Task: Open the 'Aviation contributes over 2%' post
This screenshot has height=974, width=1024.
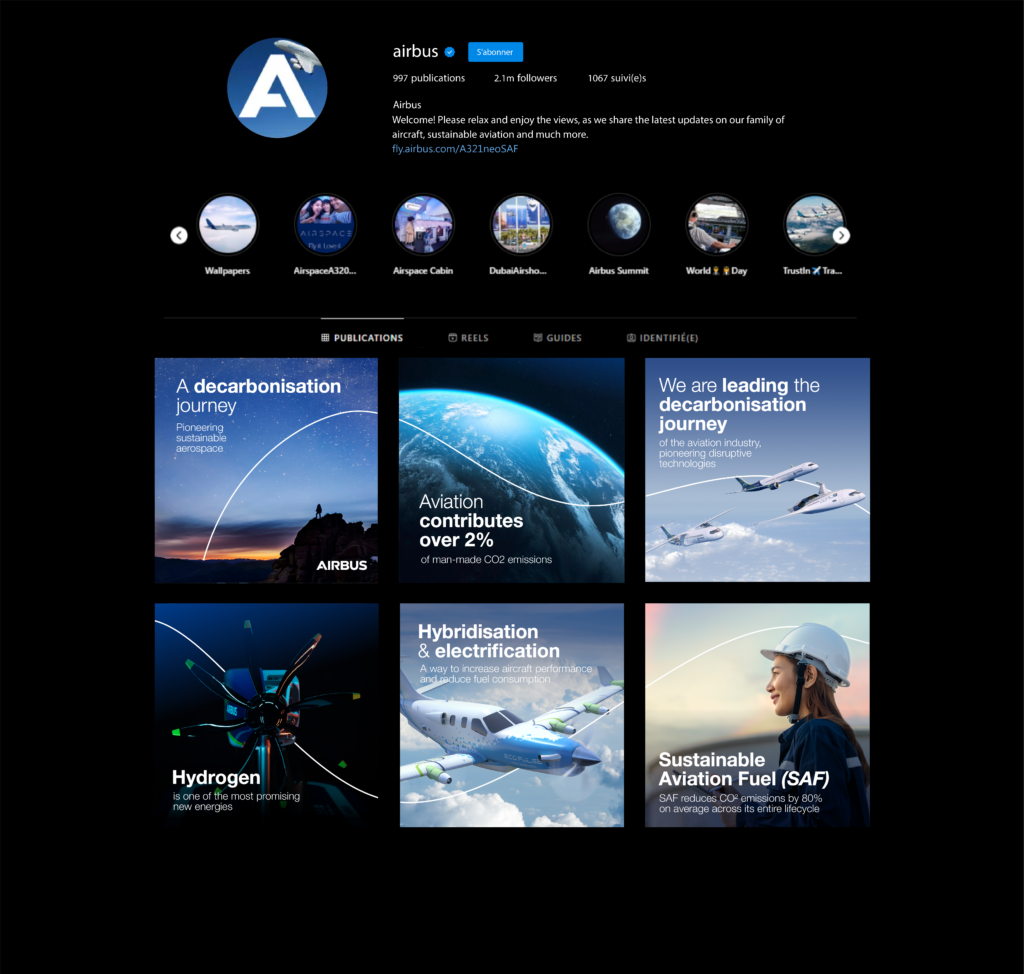Action: [x=511, y=470]
